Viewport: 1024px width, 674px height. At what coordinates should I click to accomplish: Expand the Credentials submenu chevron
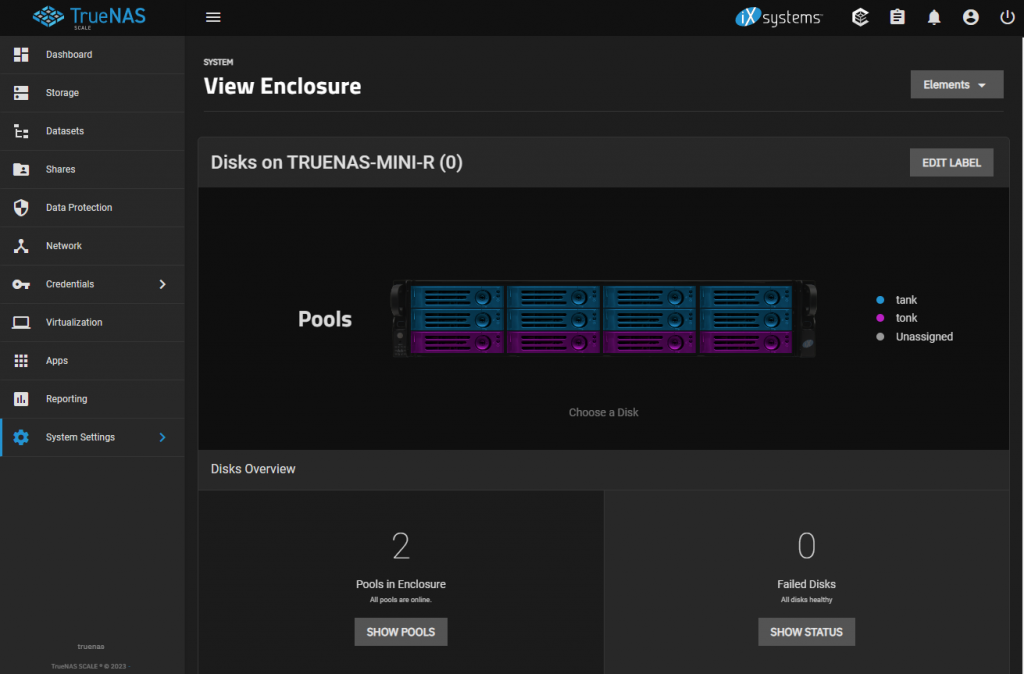point(163,284)
